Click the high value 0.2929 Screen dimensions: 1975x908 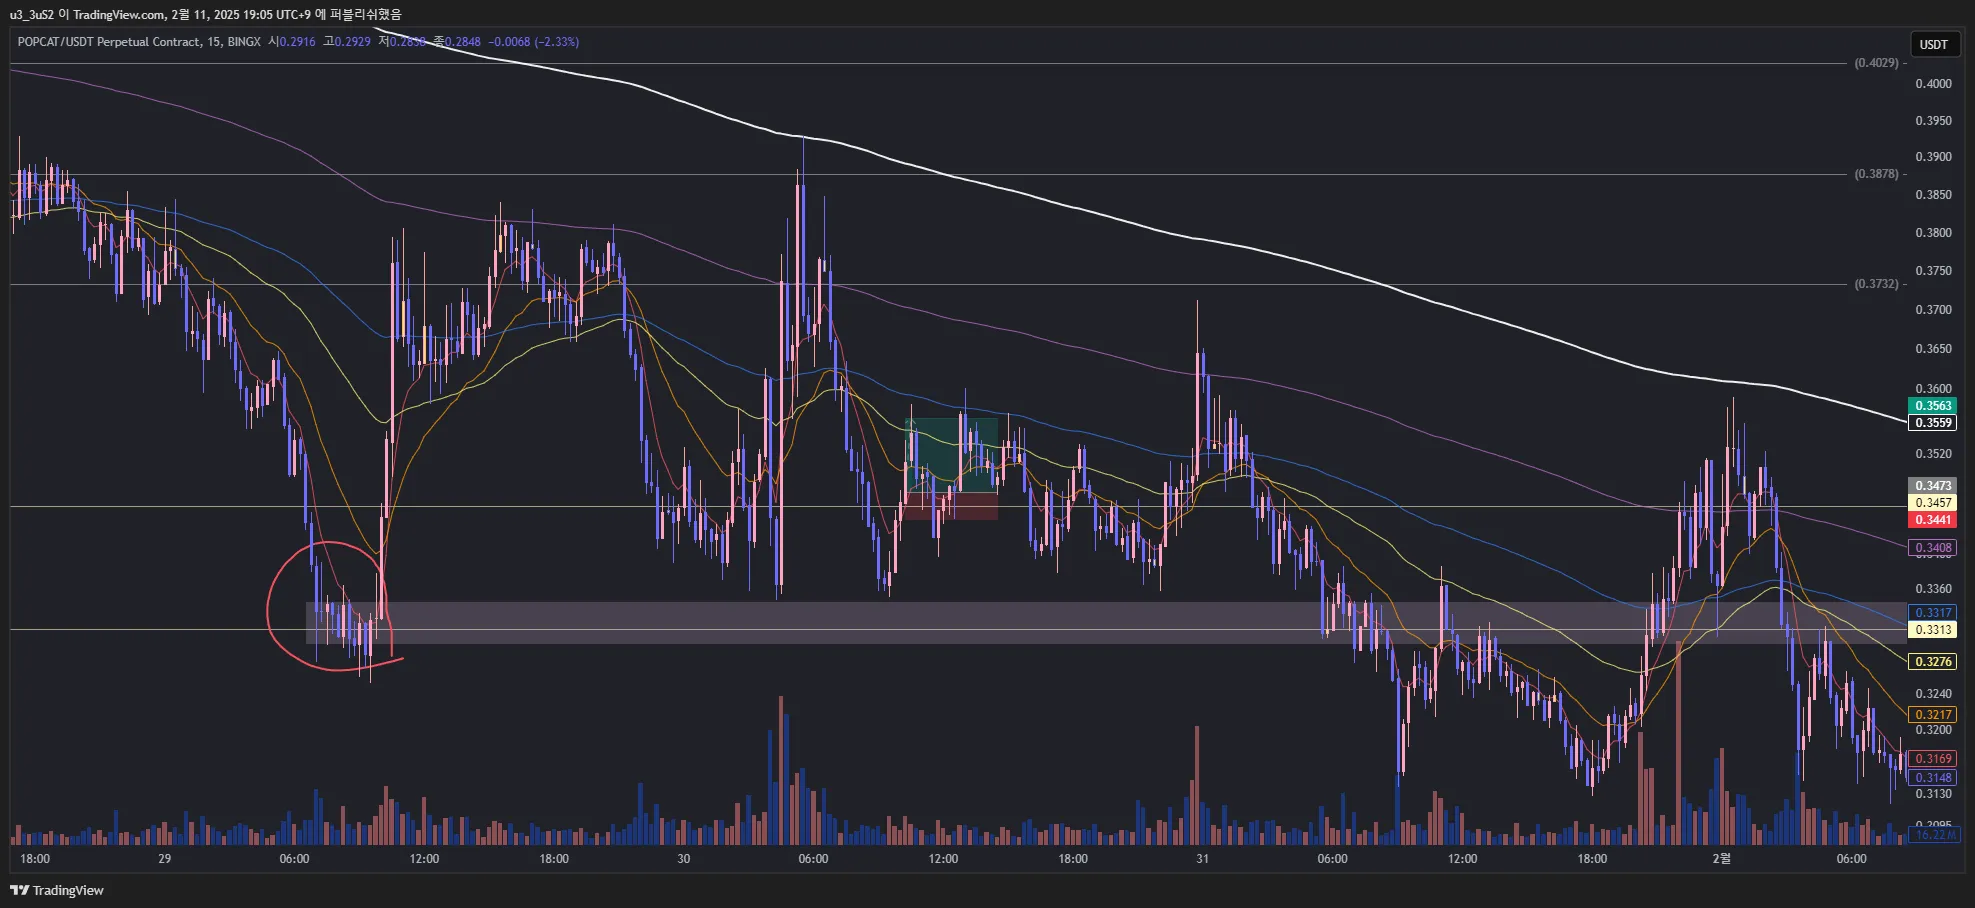tap(352, 42)
